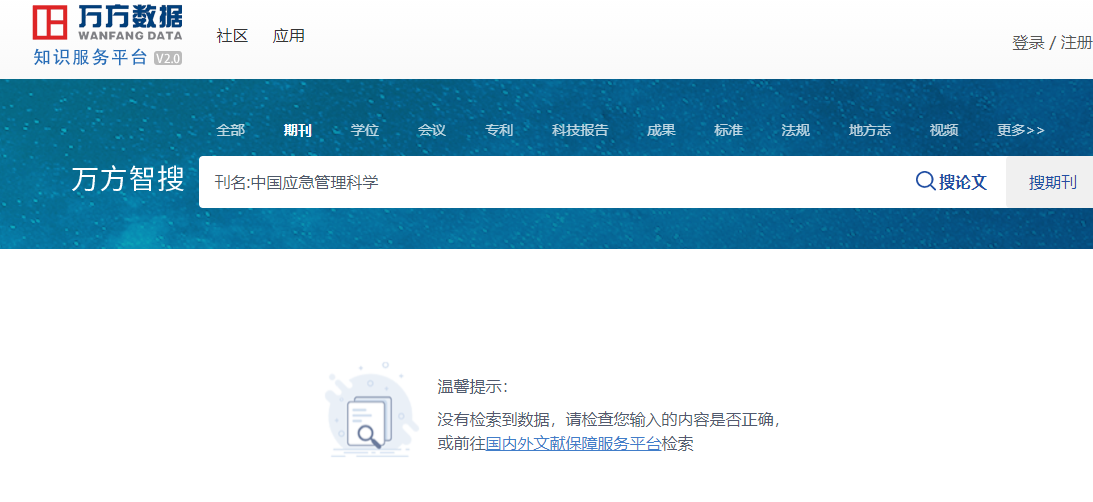The image size is (1093, 502).
Task: Switch to the 成果 tab
Action: tap(661, 130)
